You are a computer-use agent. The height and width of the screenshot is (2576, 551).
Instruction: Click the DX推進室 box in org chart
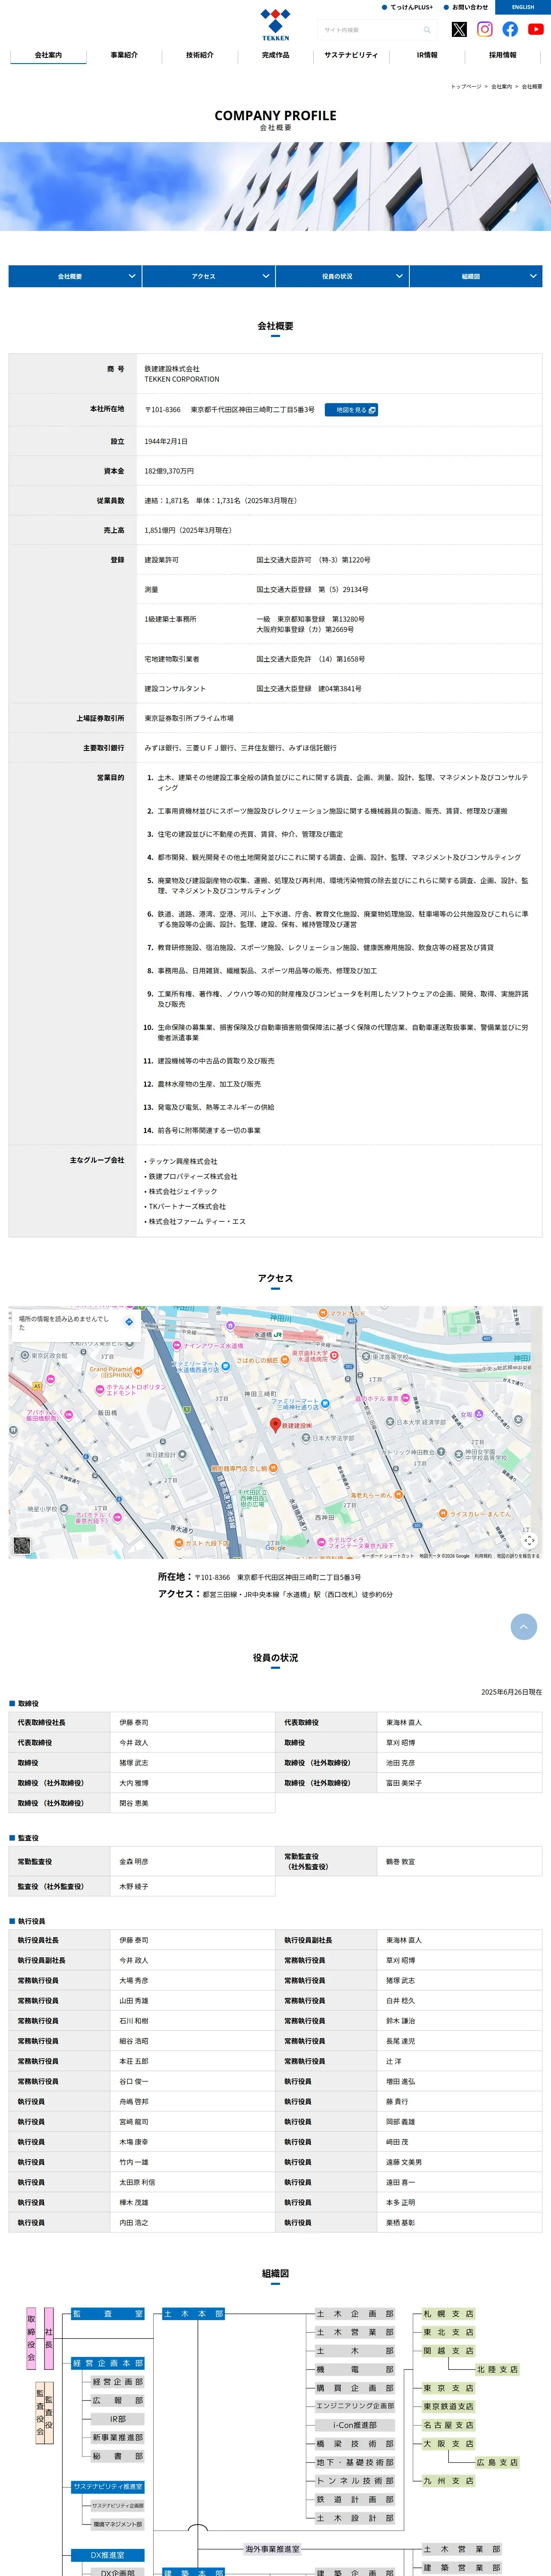[x=108, y=2555]
